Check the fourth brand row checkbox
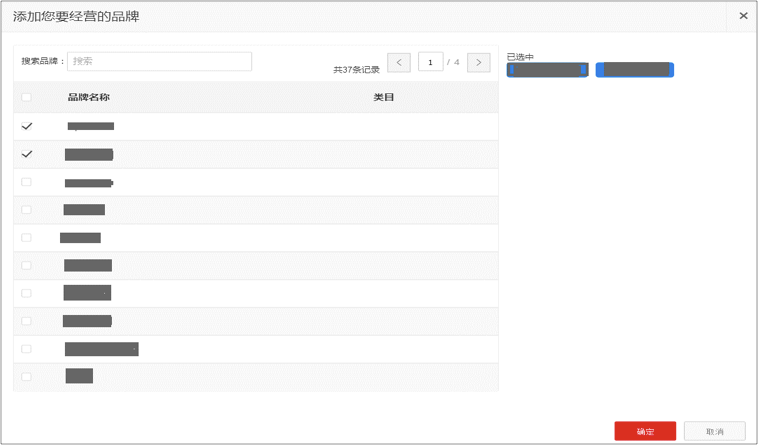758x445 pixels. click(27, 210)
